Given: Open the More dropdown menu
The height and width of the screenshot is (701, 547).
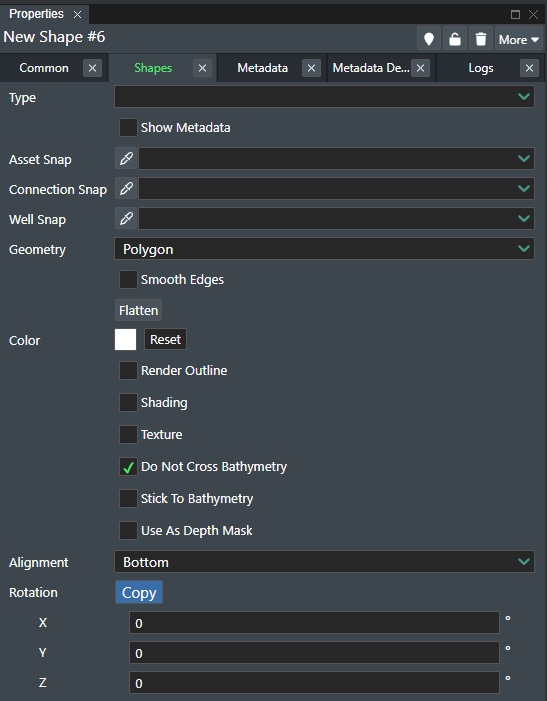Looking at the screenshot, I should [519, 39].
